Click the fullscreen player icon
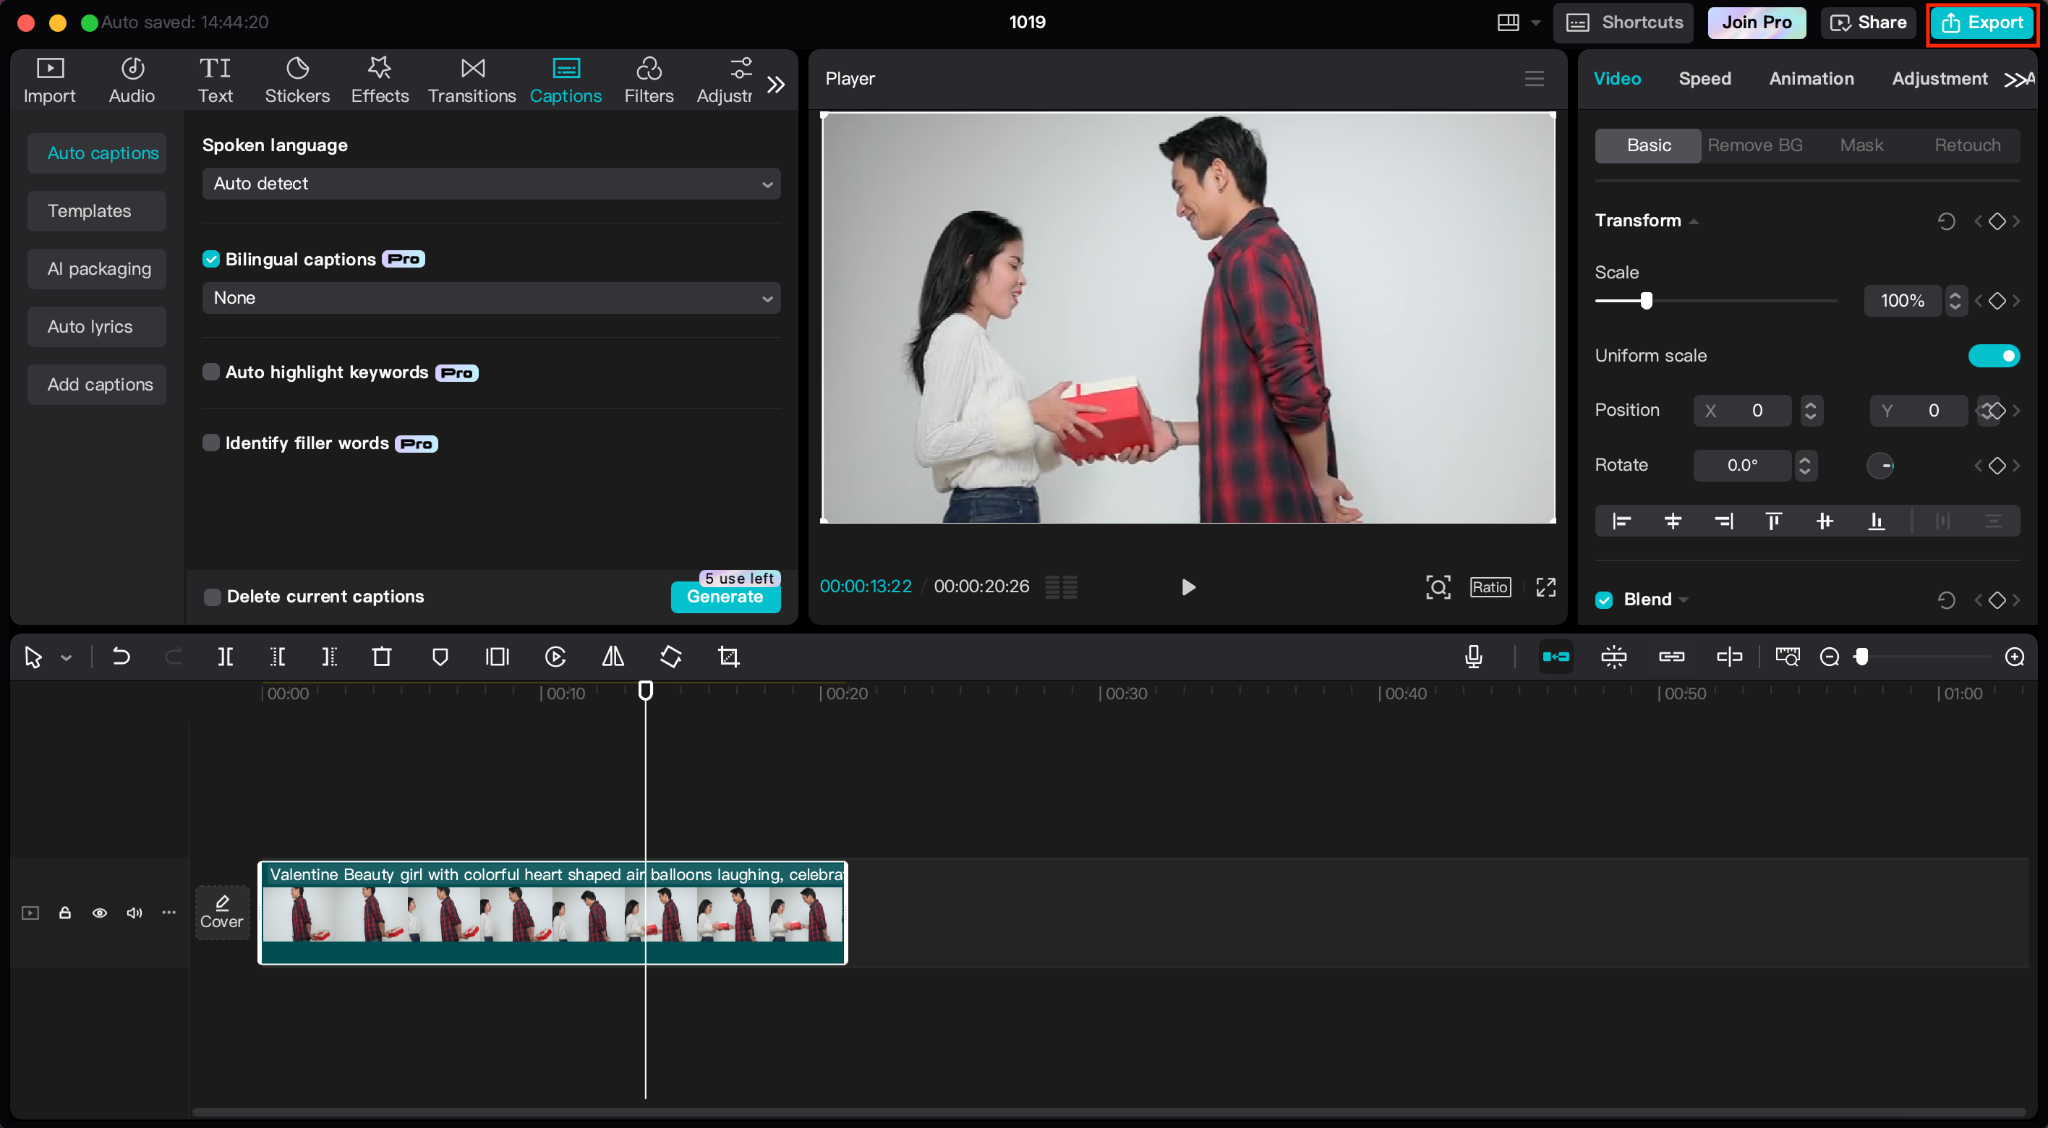The image size is (2048, 1128). coord(1546,587)
